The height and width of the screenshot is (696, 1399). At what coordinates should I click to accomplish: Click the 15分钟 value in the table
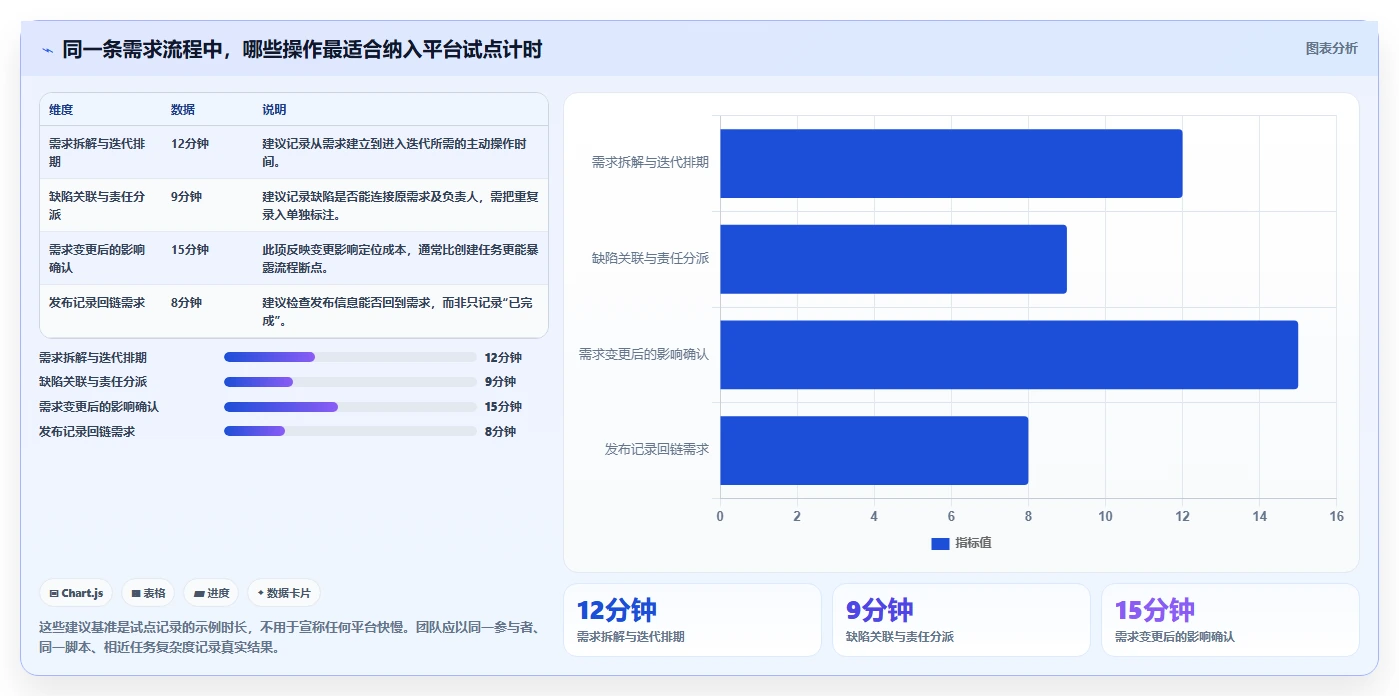click(x=190, y=250)
